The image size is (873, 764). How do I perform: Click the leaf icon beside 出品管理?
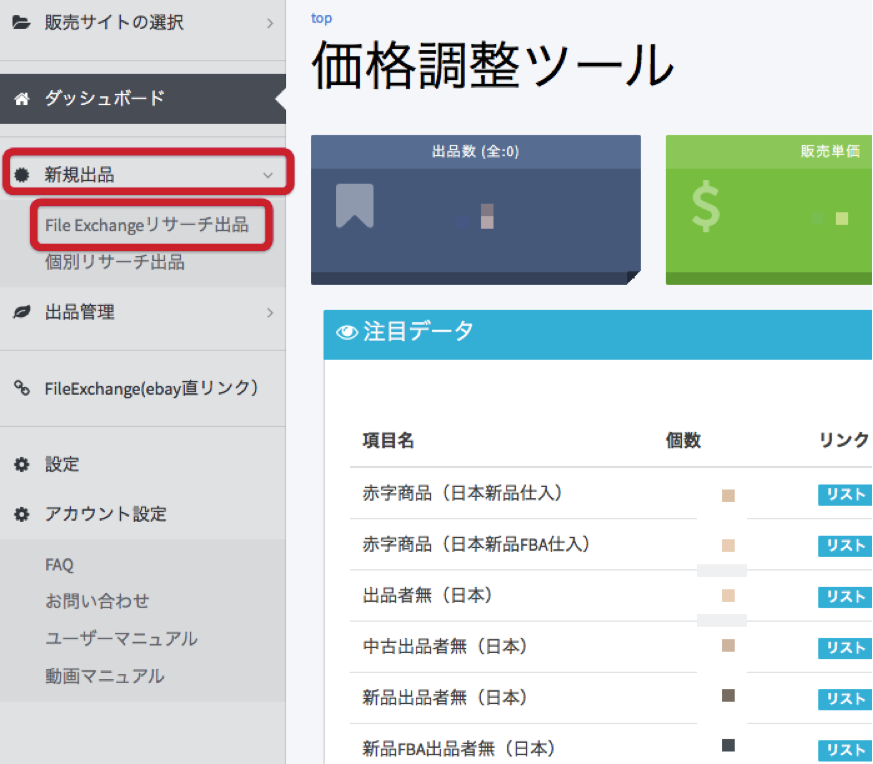click(x=21, y=313)
